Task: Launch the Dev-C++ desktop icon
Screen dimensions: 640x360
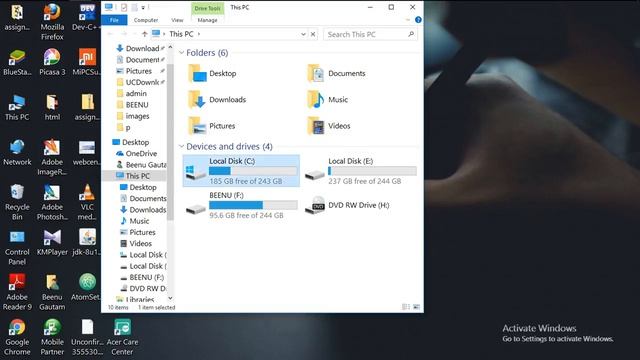Action: (x=87, y=17)
